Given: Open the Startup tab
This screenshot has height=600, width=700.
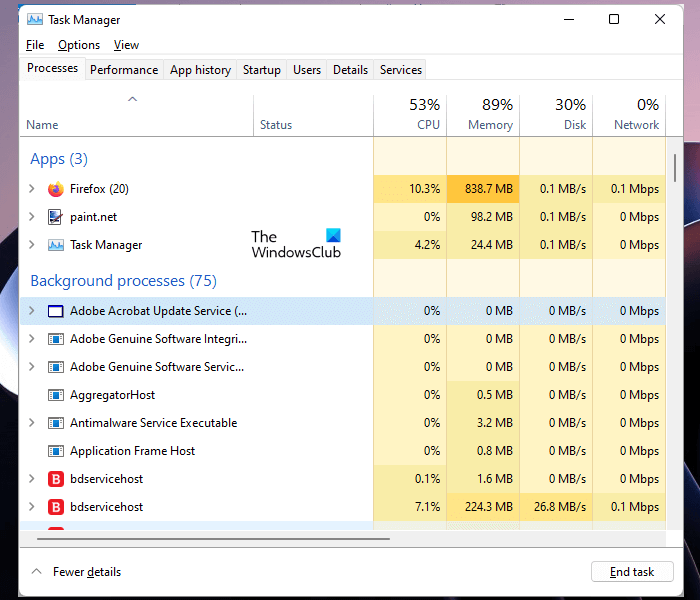Looking at the screenshot, I should pos(262,70).
